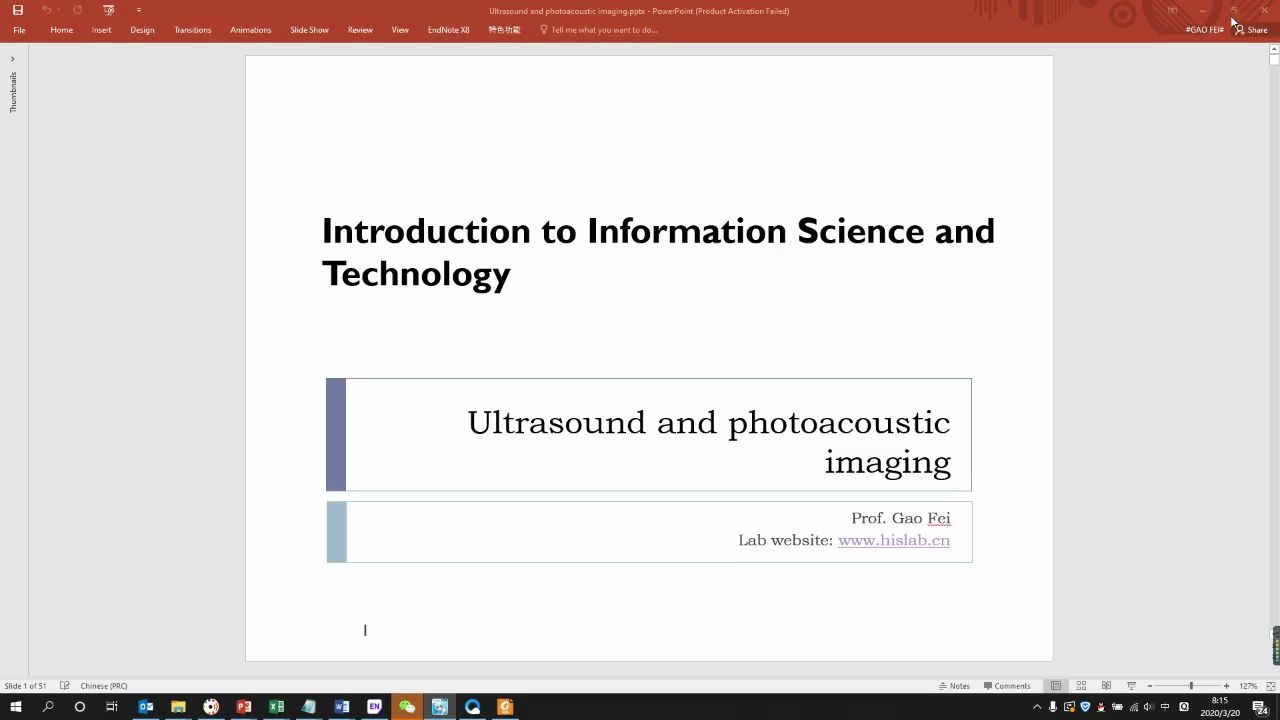
Task: Go to the Design tab
Action: tap(142, 30)
